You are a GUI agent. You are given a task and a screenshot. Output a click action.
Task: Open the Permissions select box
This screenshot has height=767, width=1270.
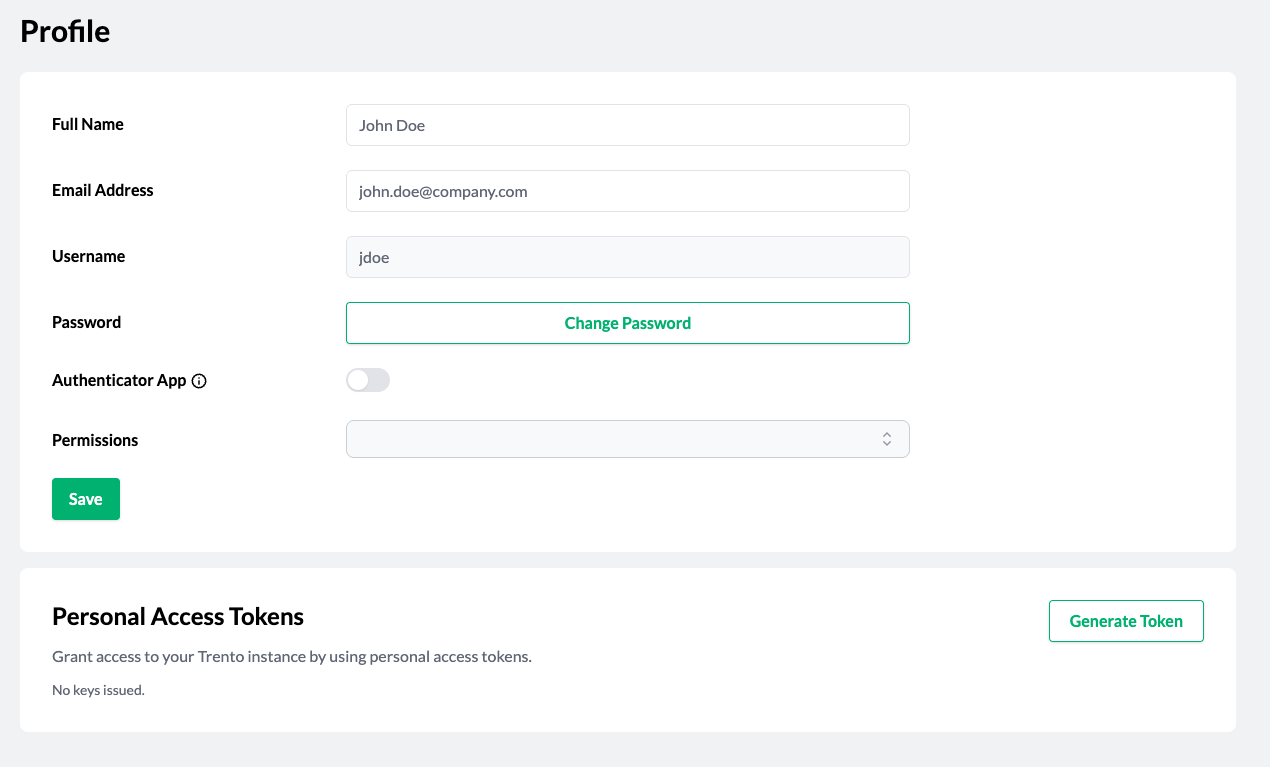click(627, 439)
